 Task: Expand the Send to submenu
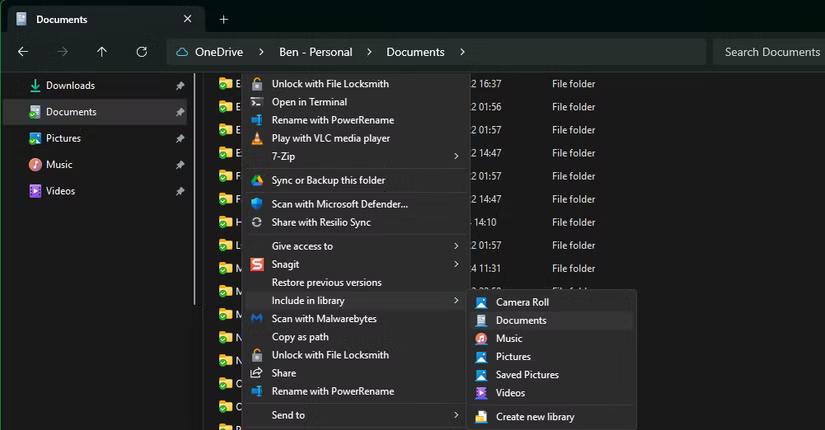456,415
